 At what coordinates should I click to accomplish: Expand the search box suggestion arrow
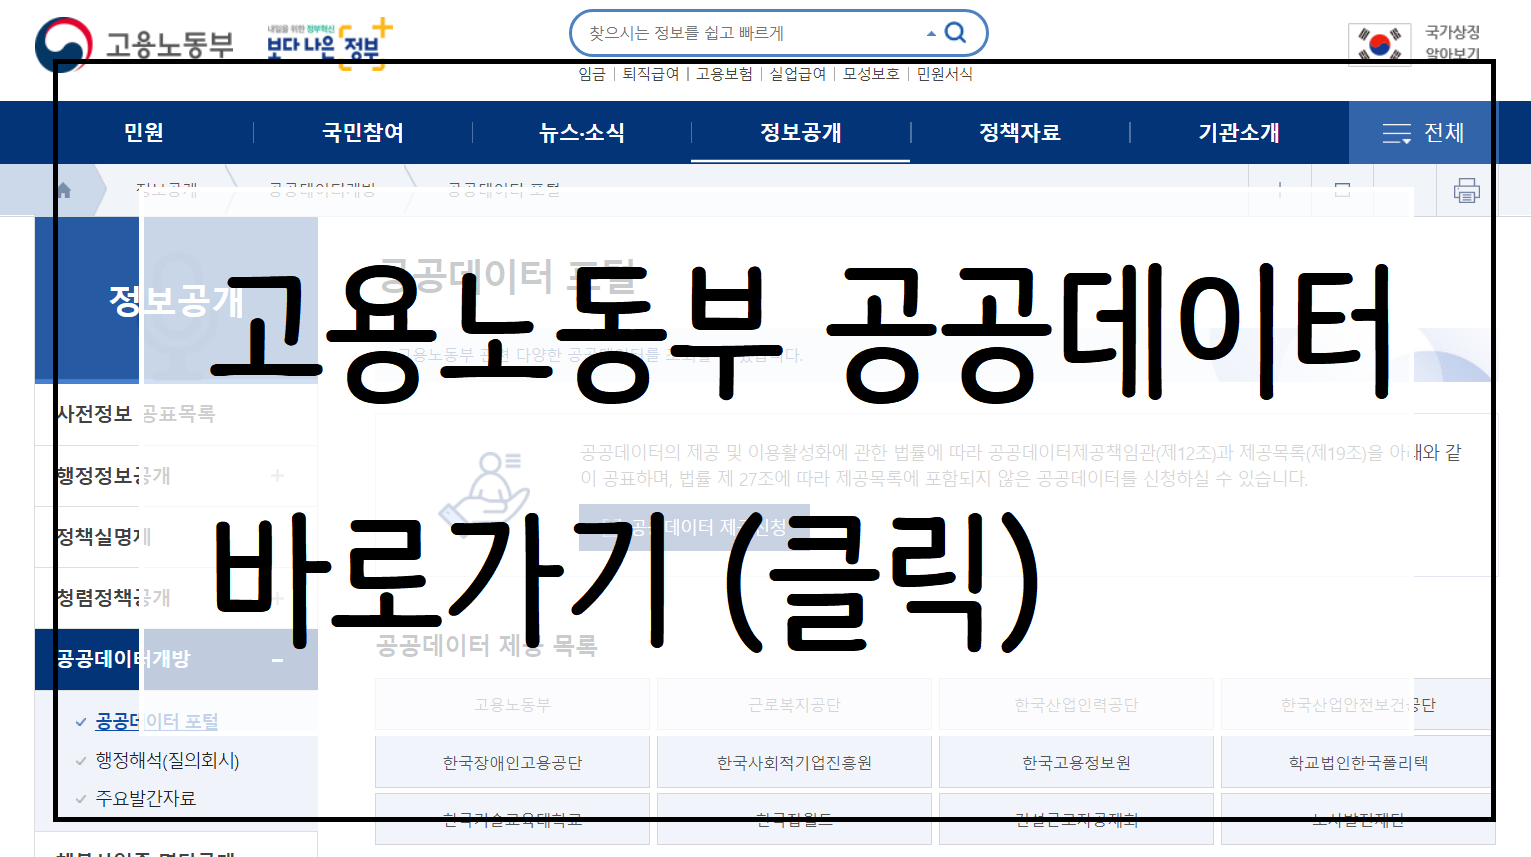pyautogui.click(x=931, y=33)
